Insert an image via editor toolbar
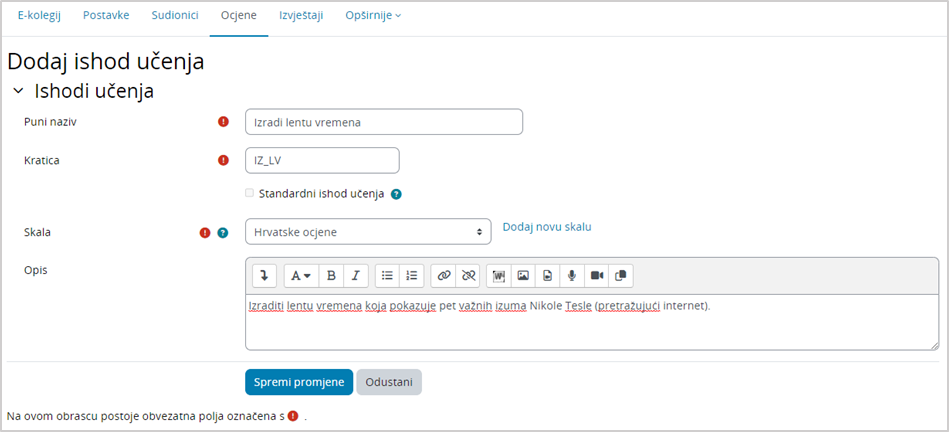This screenshot has width=949, height=432. pyautogui.click(x=523, y=276)
